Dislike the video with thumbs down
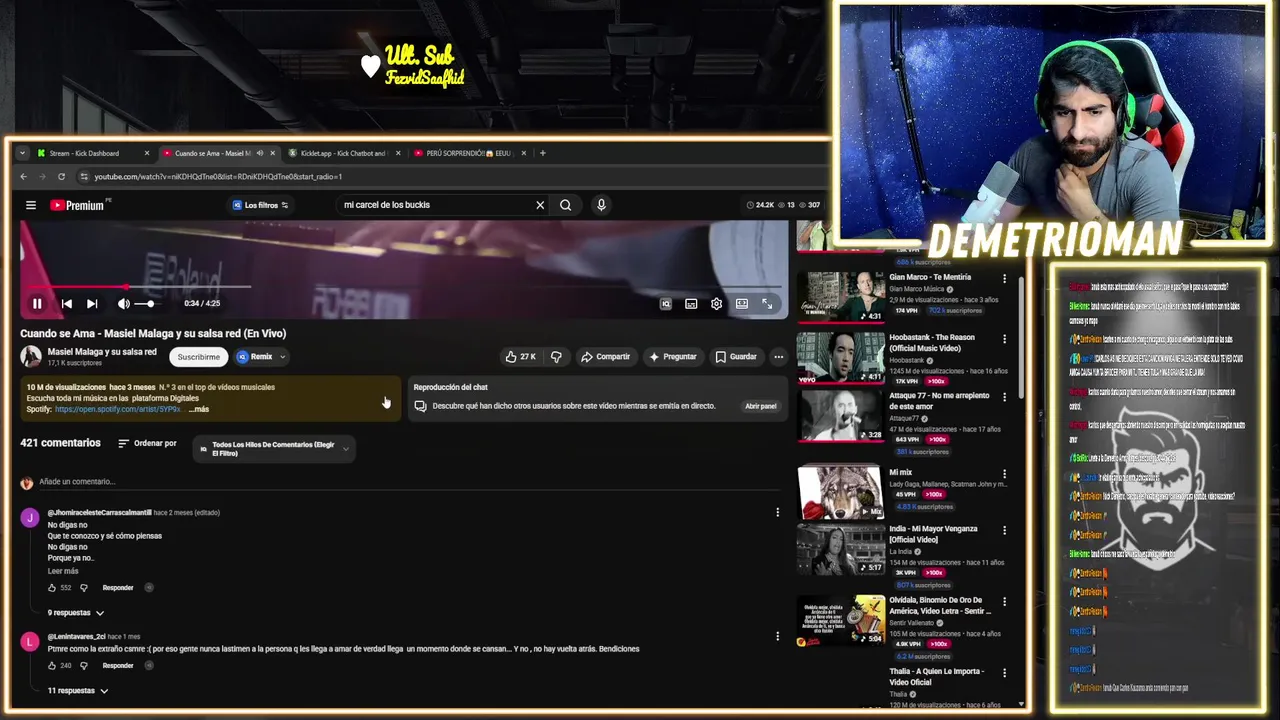This screenshot has width=1280, height=720. point(556,357)
